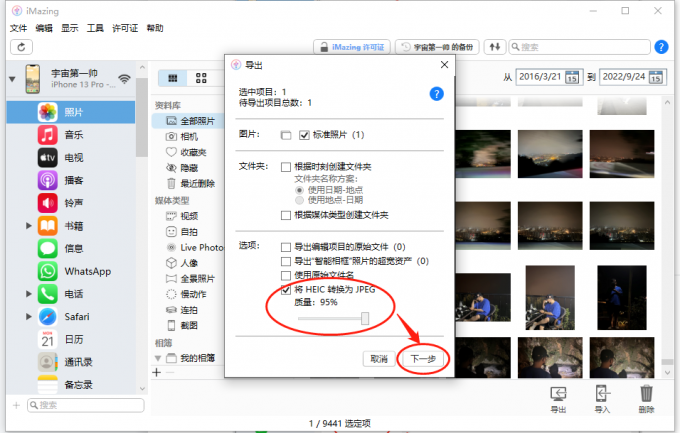
Task: Enable create folders by moment (根据时刻创建文件夹)
Action: [286, 167]
